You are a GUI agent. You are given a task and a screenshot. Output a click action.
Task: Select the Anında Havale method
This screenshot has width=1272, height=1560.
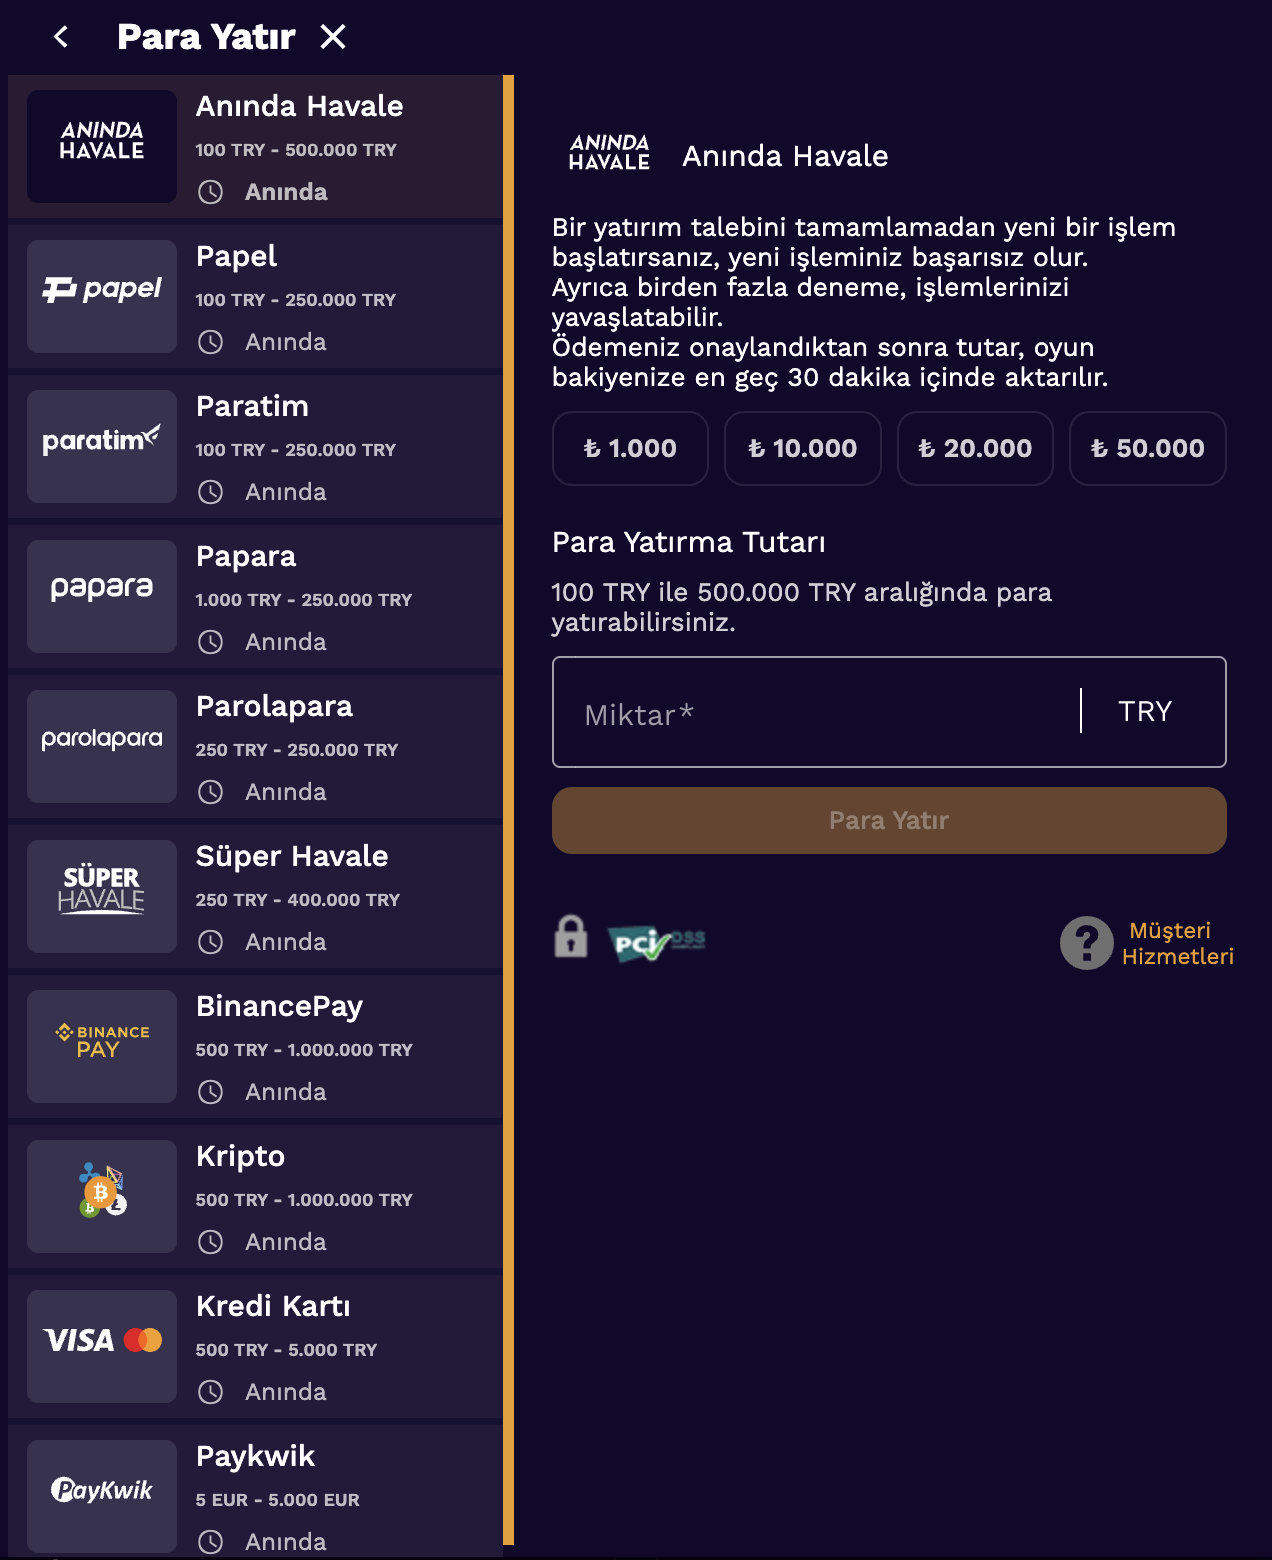coord(255,147)
